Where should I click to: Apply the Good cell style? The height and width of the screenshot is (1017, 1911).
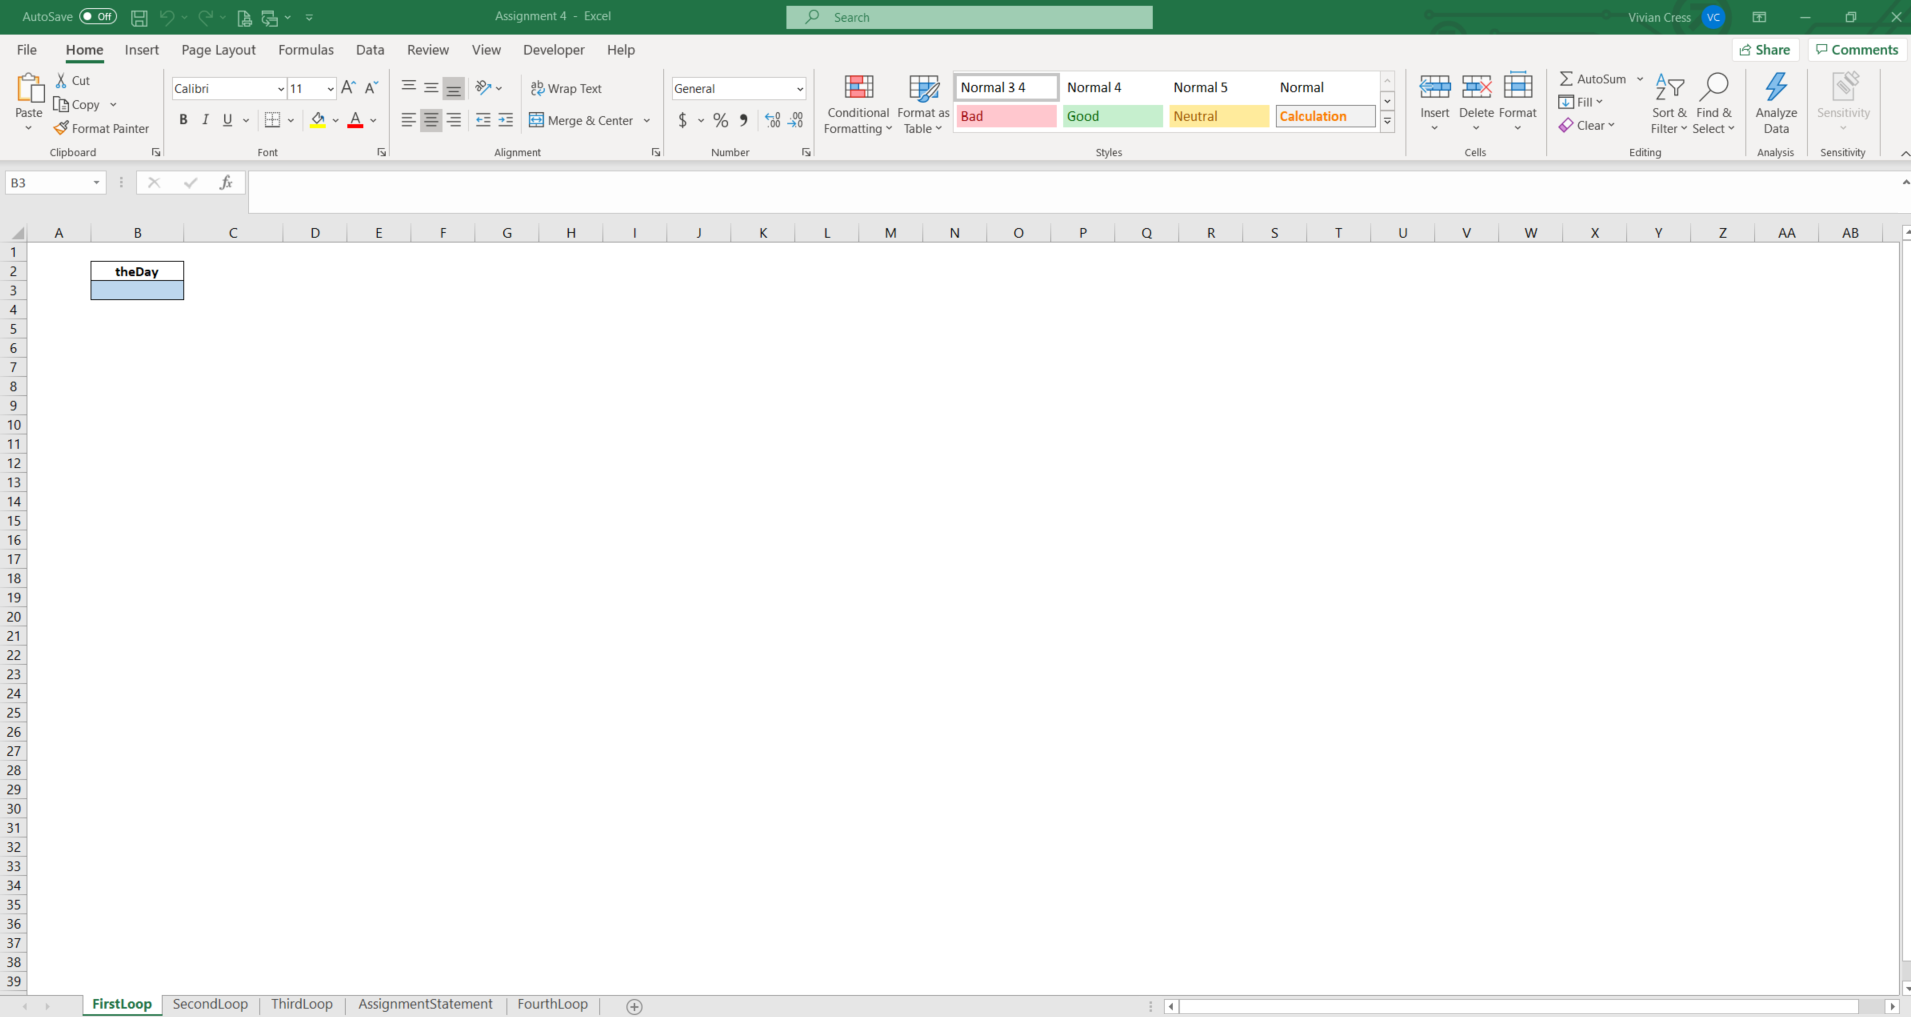point(1111,116)
